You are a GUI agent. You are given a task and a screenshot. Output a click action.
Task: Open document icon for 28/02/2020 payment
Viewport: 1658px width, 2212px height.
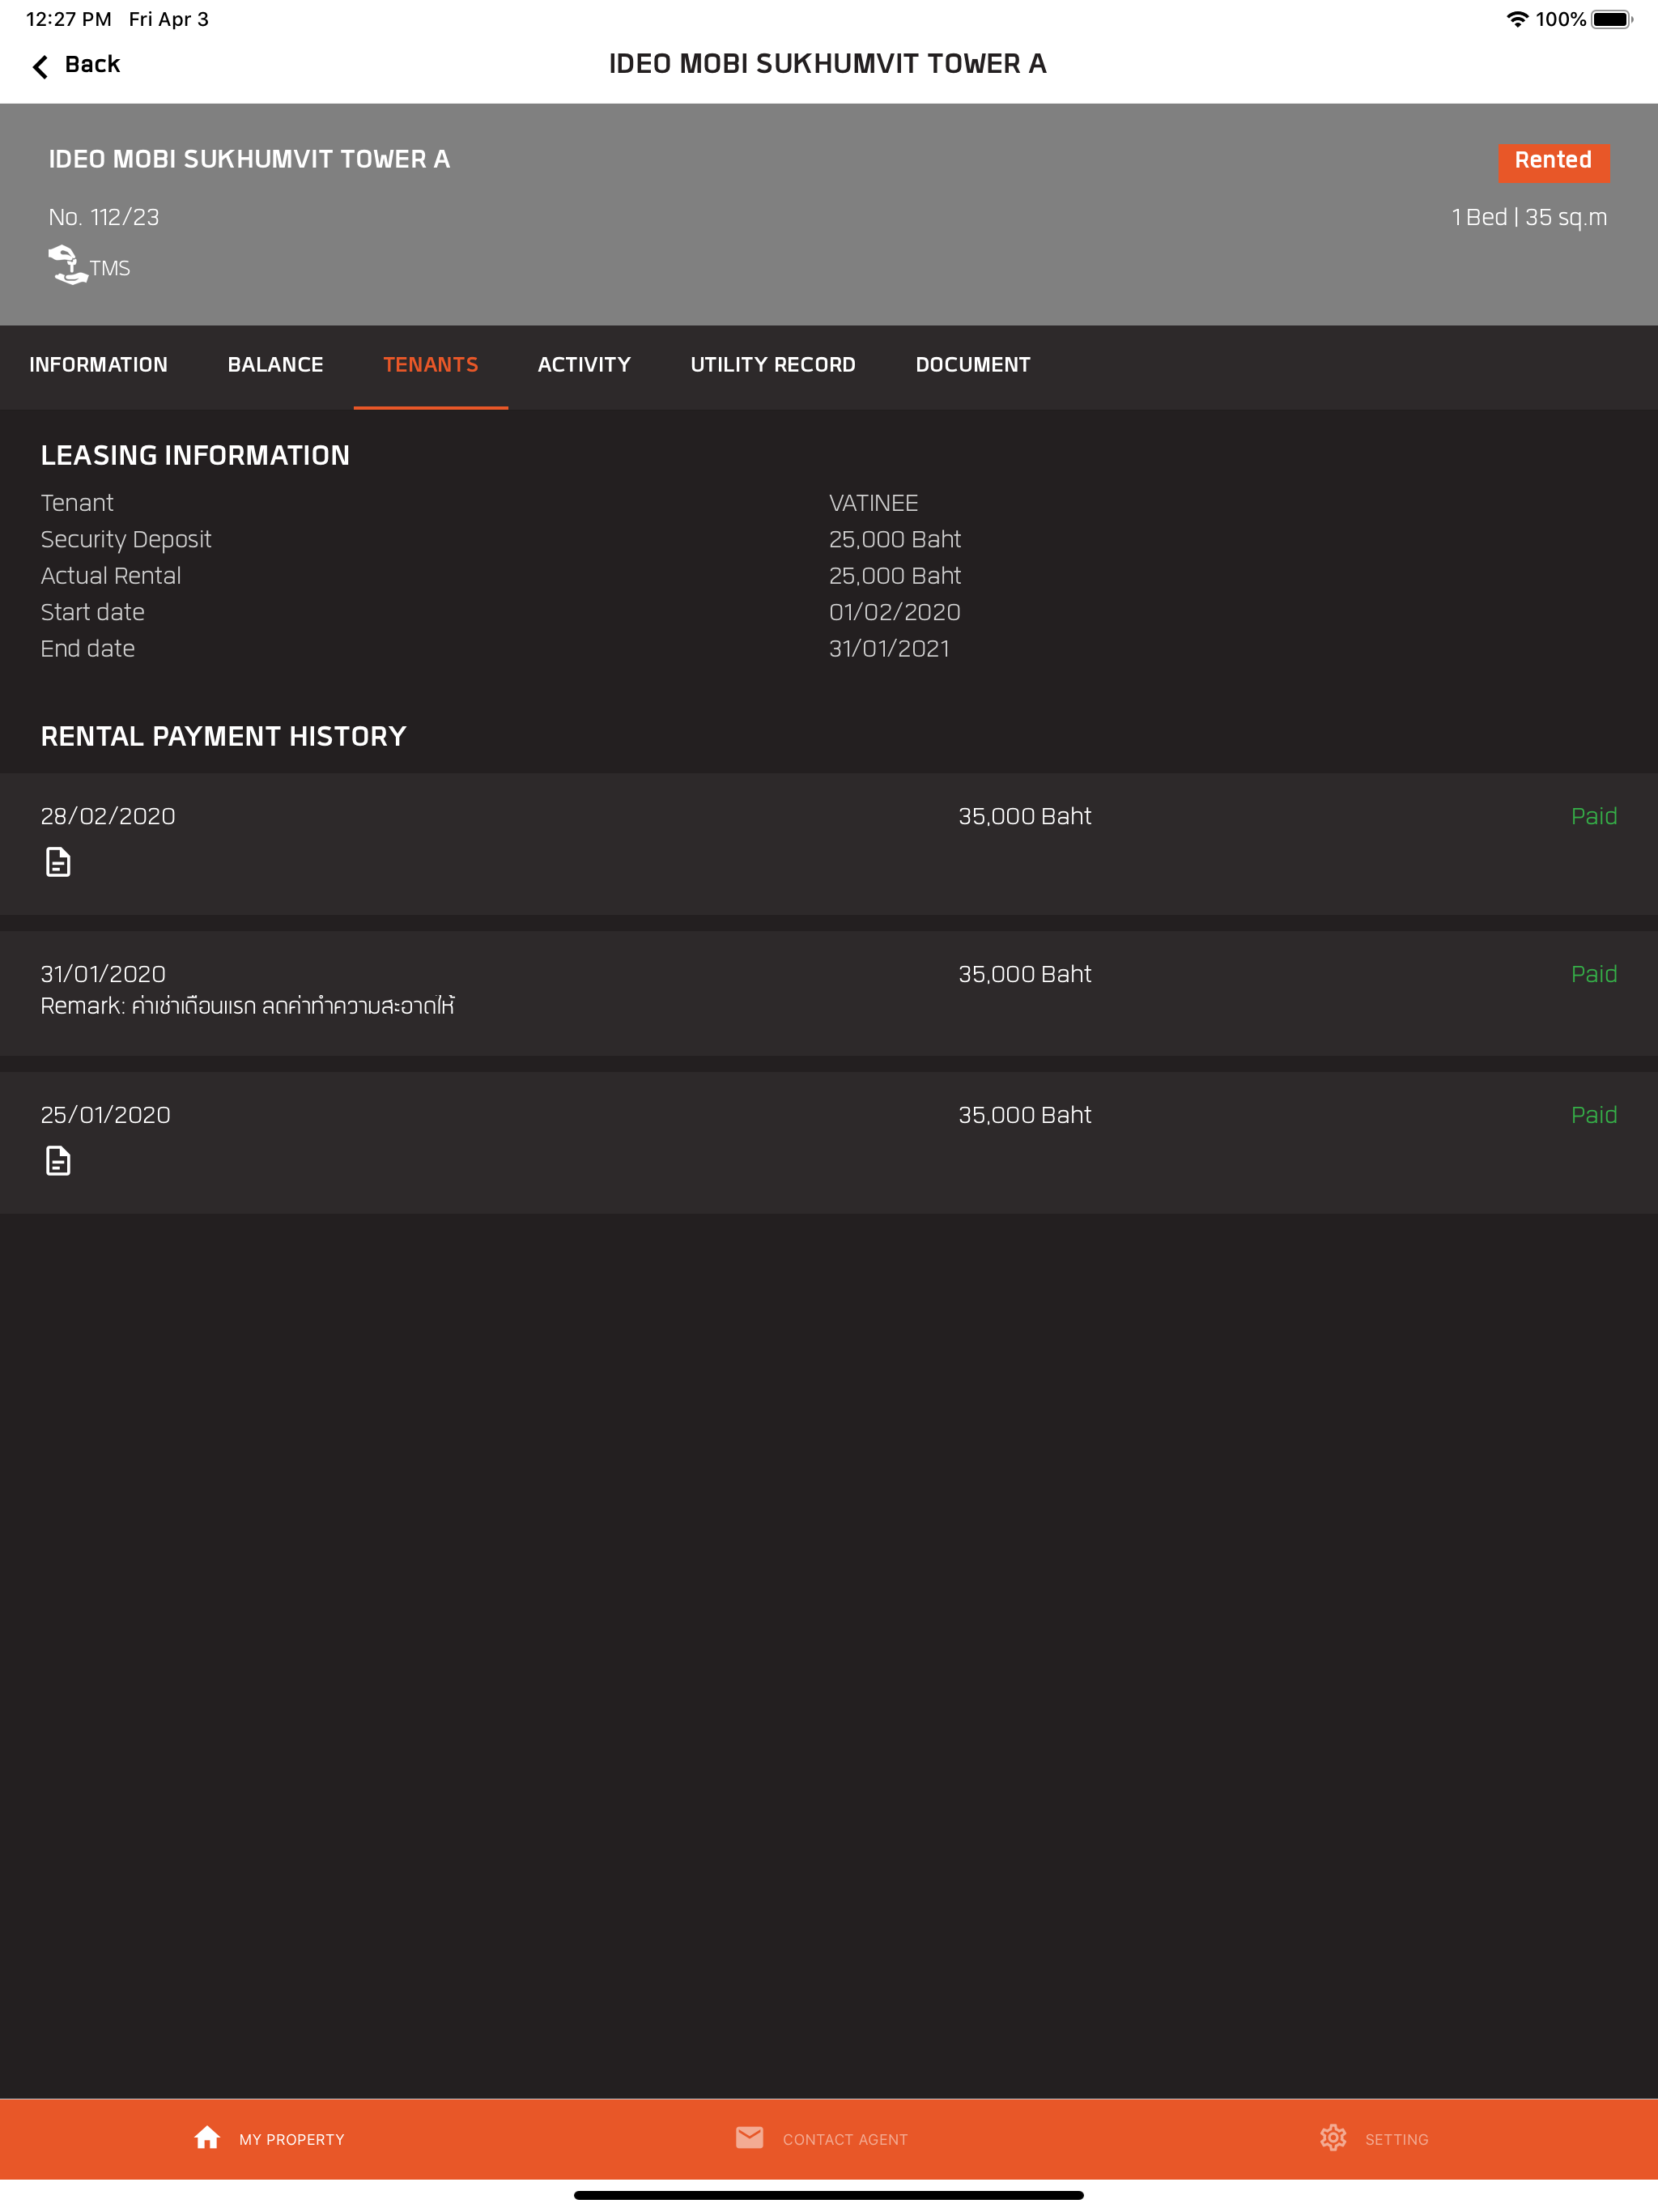(58, 861)
